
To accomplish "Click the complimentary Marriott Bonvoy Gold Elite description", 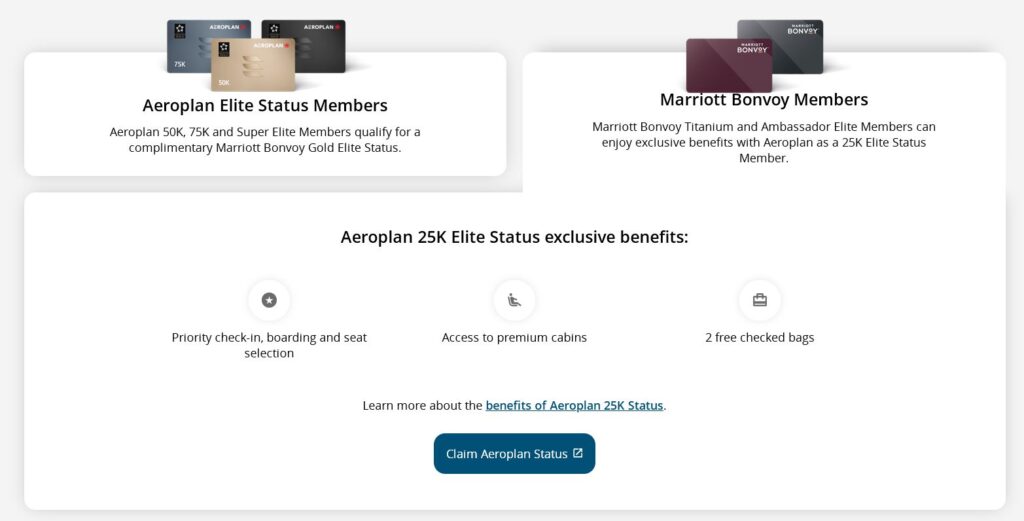I will click(x=265, y=139).
